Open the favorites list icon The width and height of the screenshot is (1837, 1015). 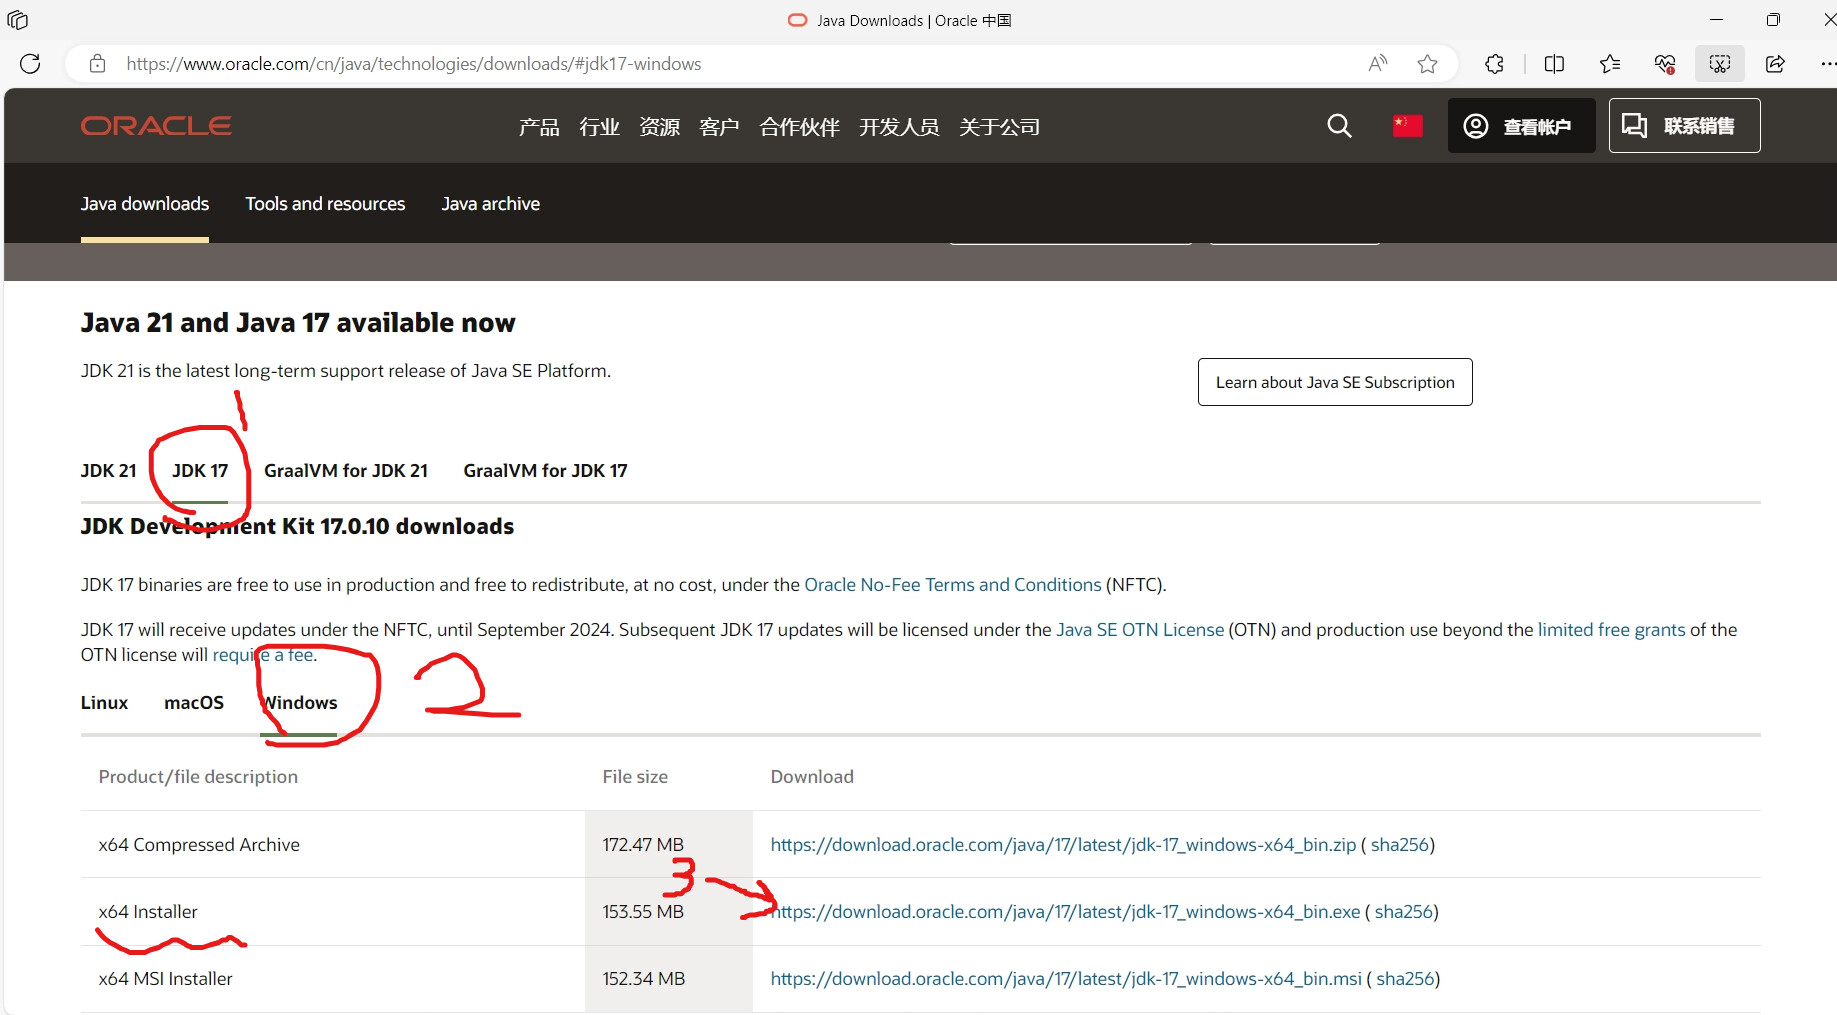tap(1610, 64)
